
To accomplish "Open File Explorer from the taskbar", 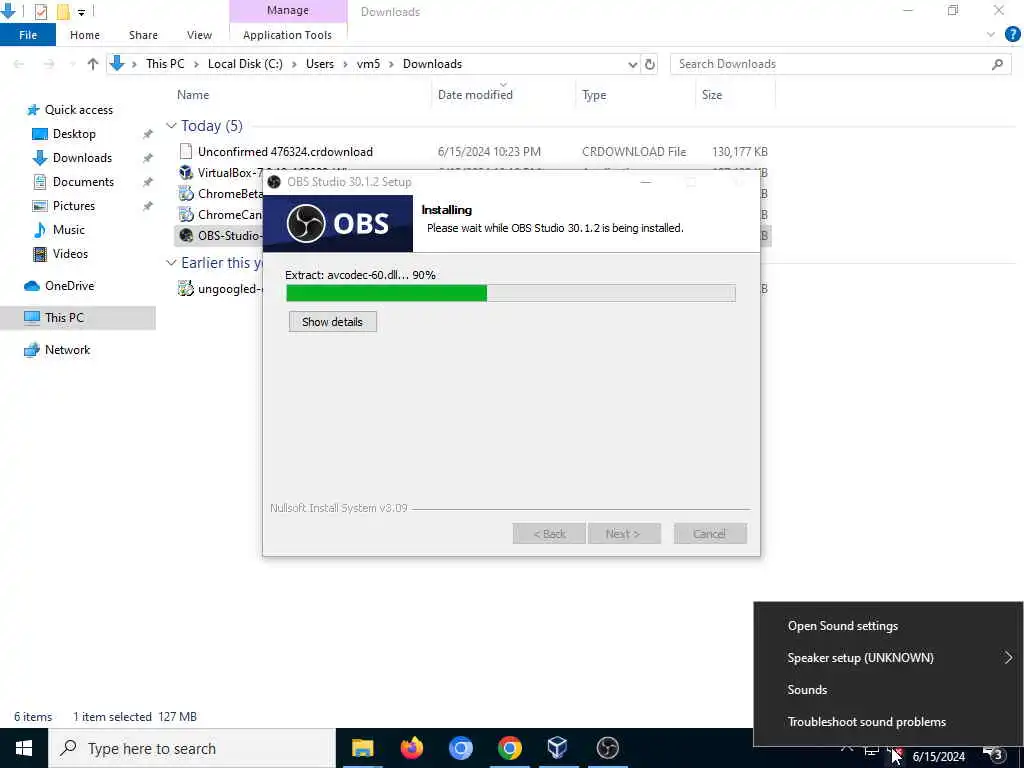I will coord(362,748).
